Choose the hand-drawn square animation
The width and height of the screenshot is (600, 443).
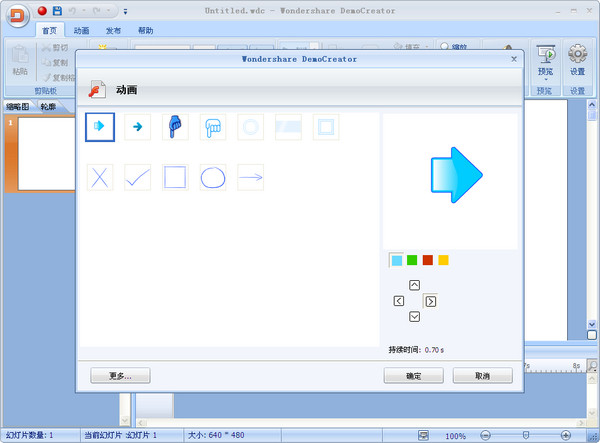click(x=175, y=178)
